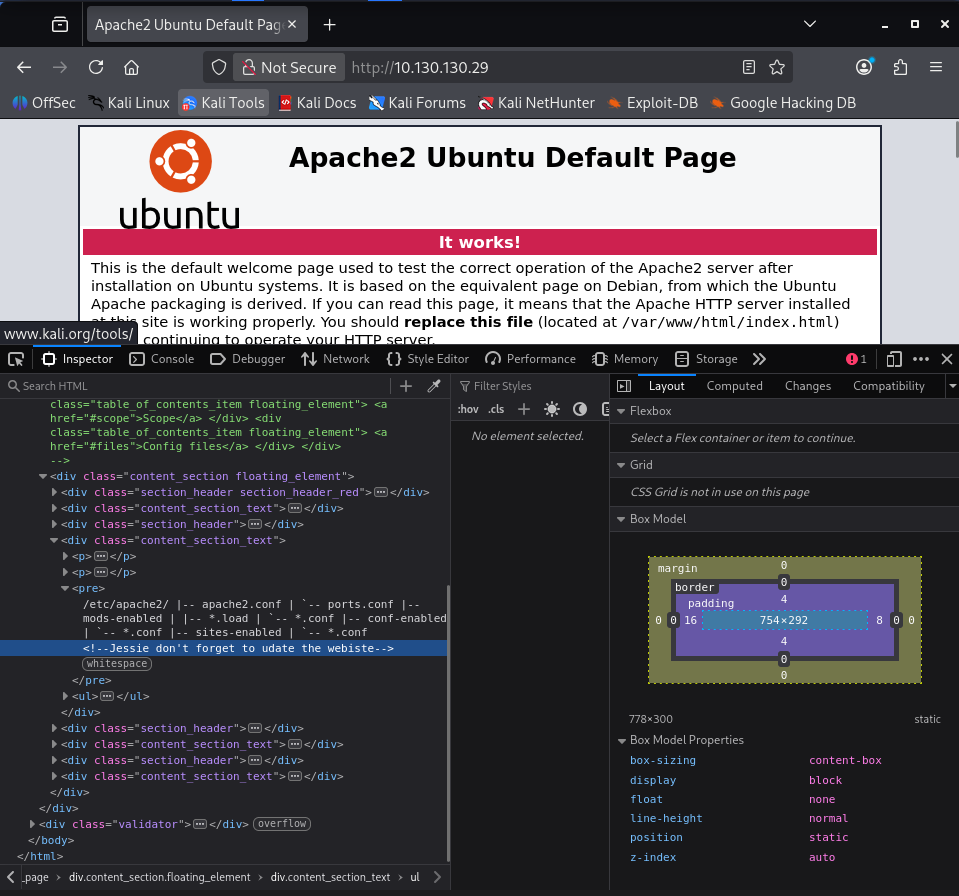
Task: Switch to the Changes tab
Action: (x=808, y=386)
